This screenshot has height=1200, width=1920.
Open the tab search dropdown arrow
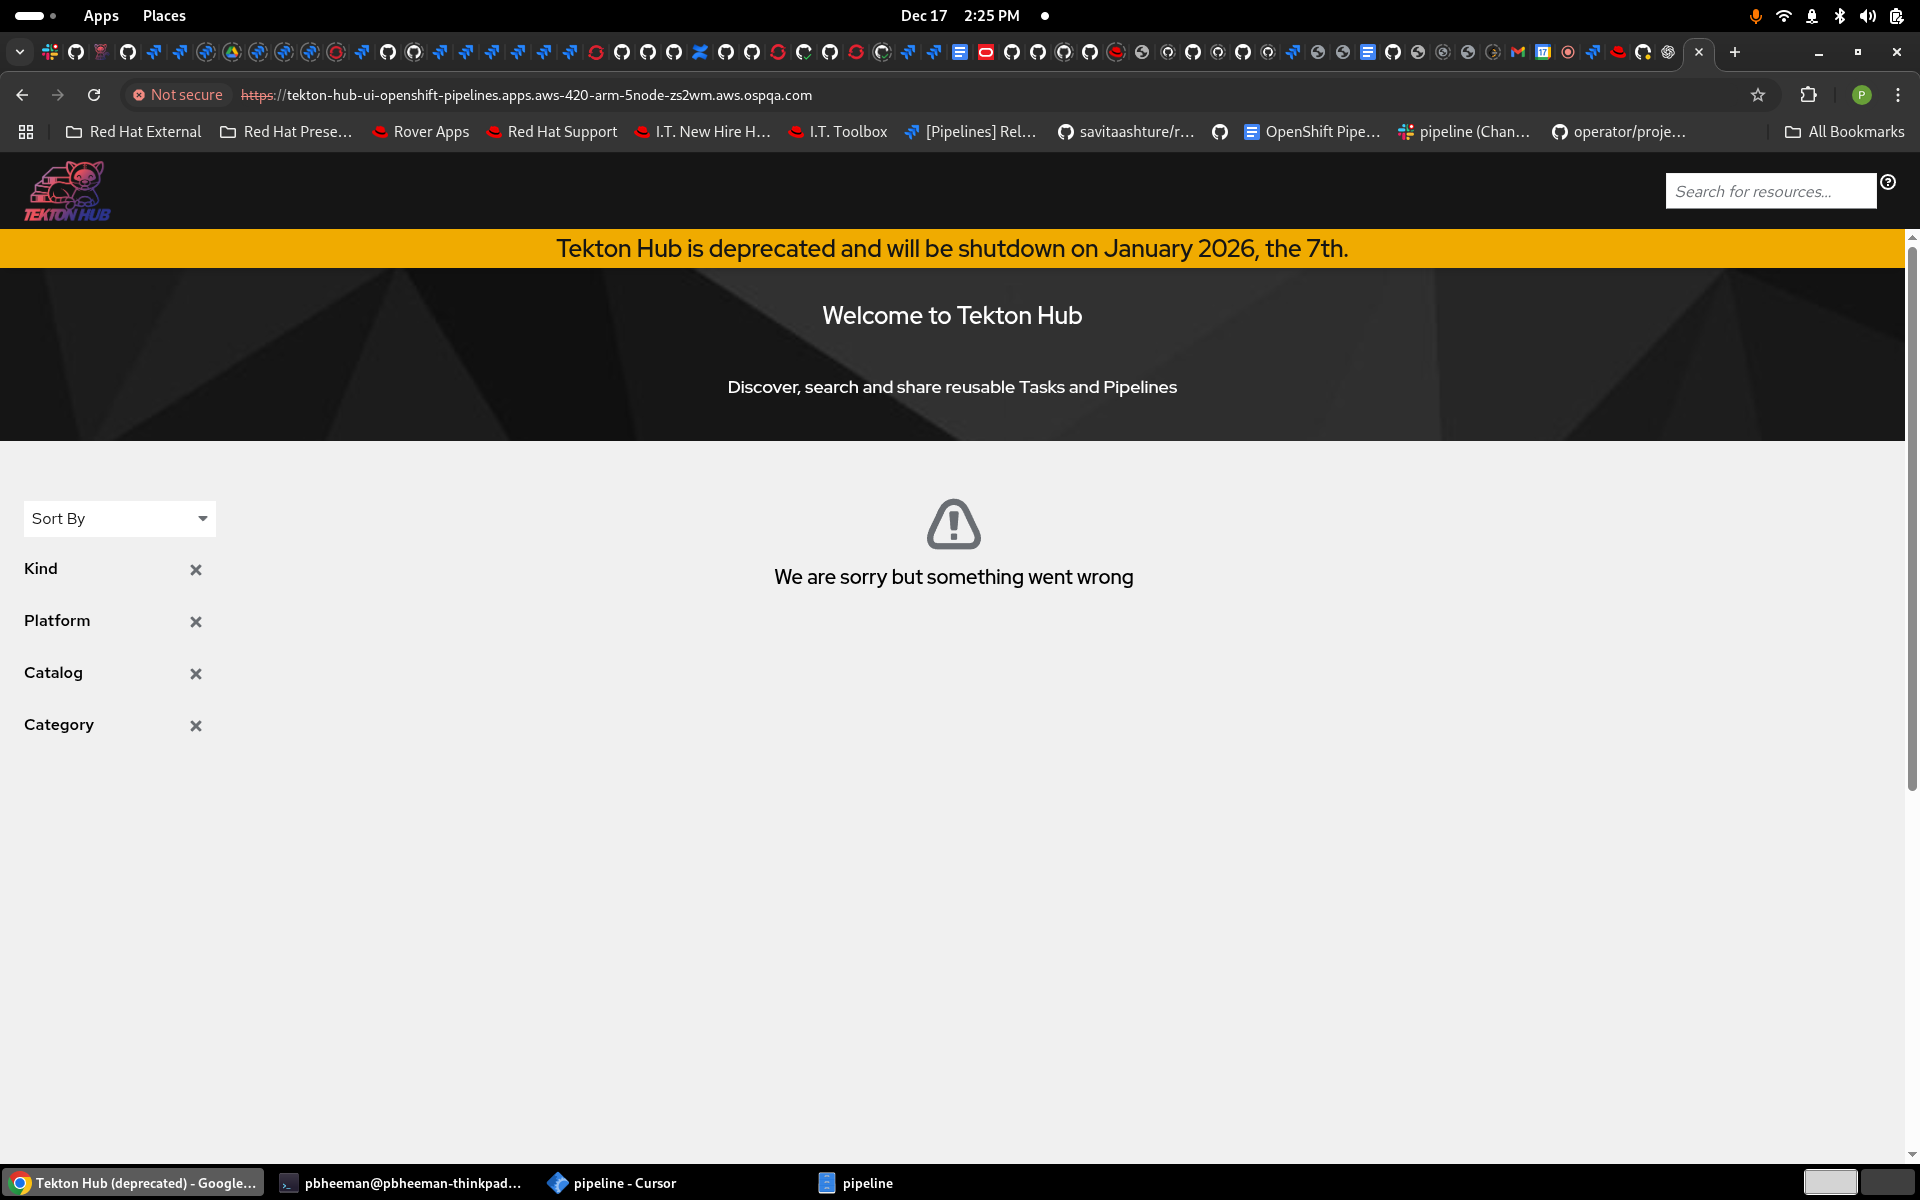pos(19,52)
